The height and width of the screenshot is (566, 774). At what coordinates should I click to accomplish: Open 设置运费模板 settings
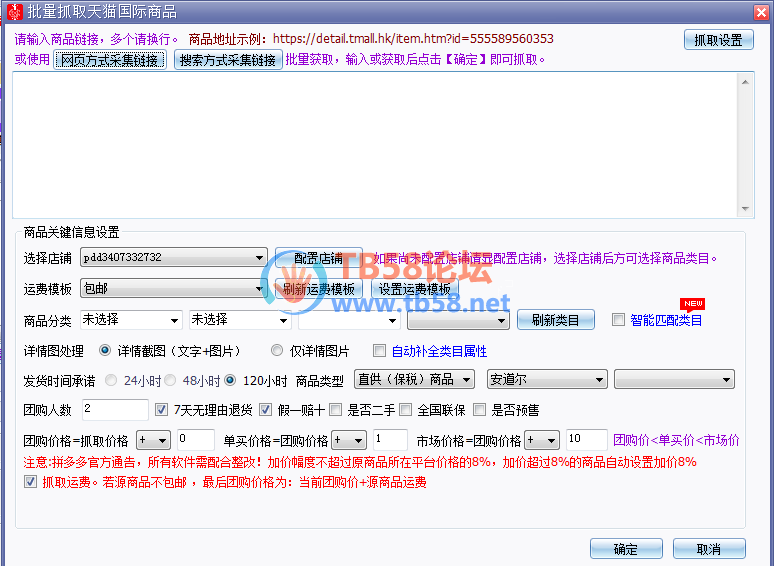(x=414, y=289)
